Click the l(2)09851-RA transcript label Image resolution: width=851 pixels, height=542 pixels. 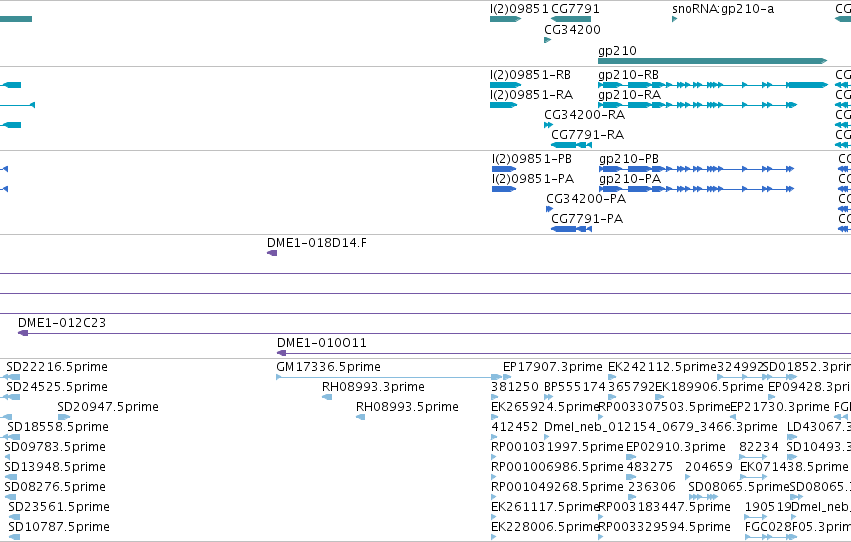pos(531,95)
